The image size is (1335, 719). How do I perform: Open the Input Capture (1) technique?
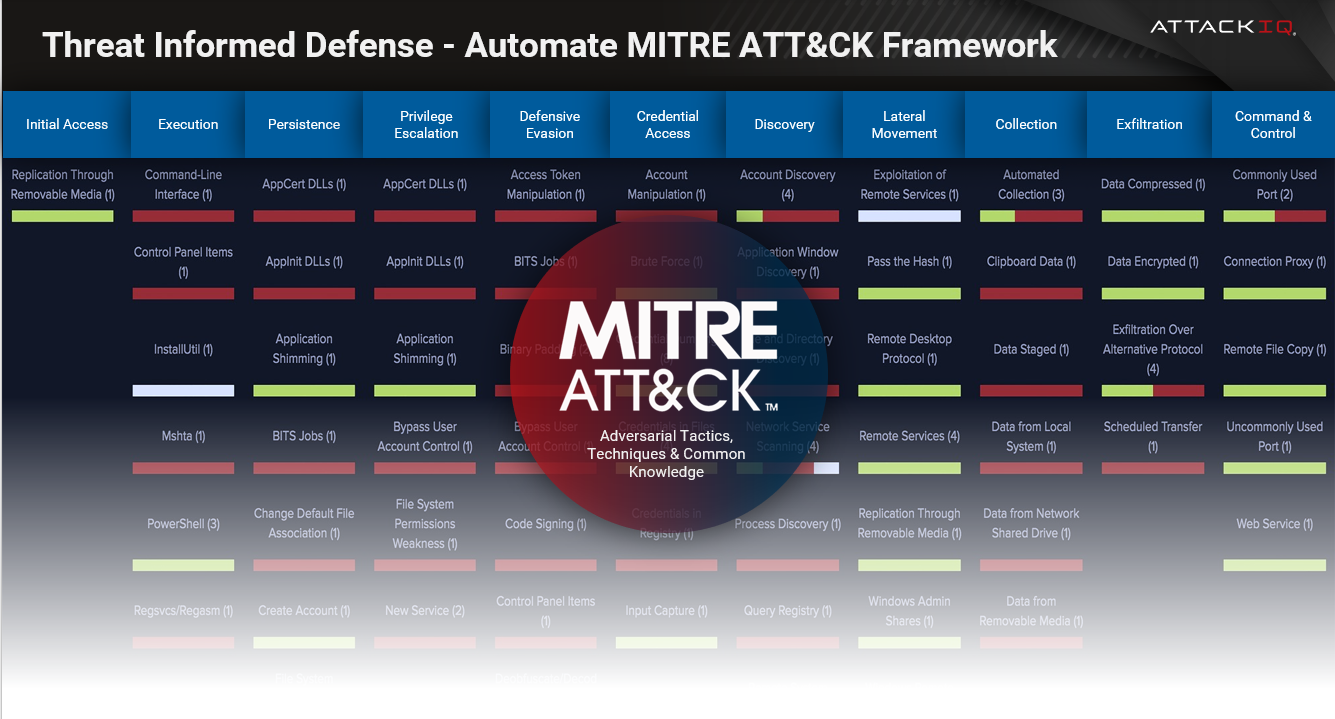667,610
